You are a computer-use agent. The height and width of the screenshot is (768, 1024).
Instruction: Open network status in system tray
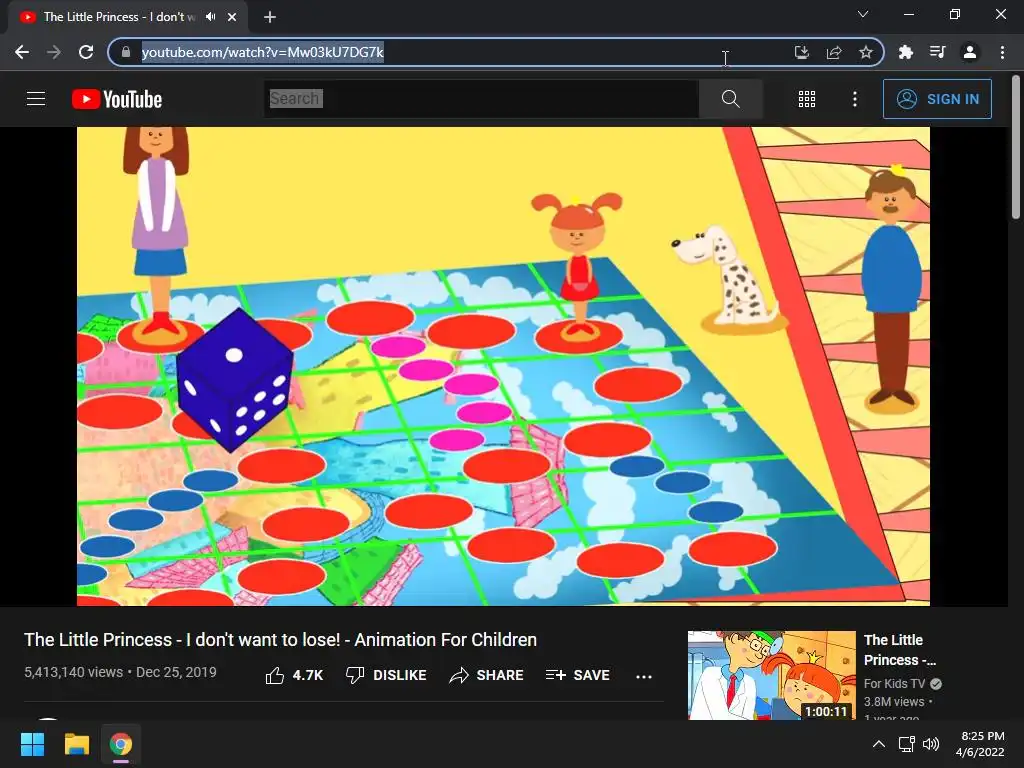(x=906, y=744)
